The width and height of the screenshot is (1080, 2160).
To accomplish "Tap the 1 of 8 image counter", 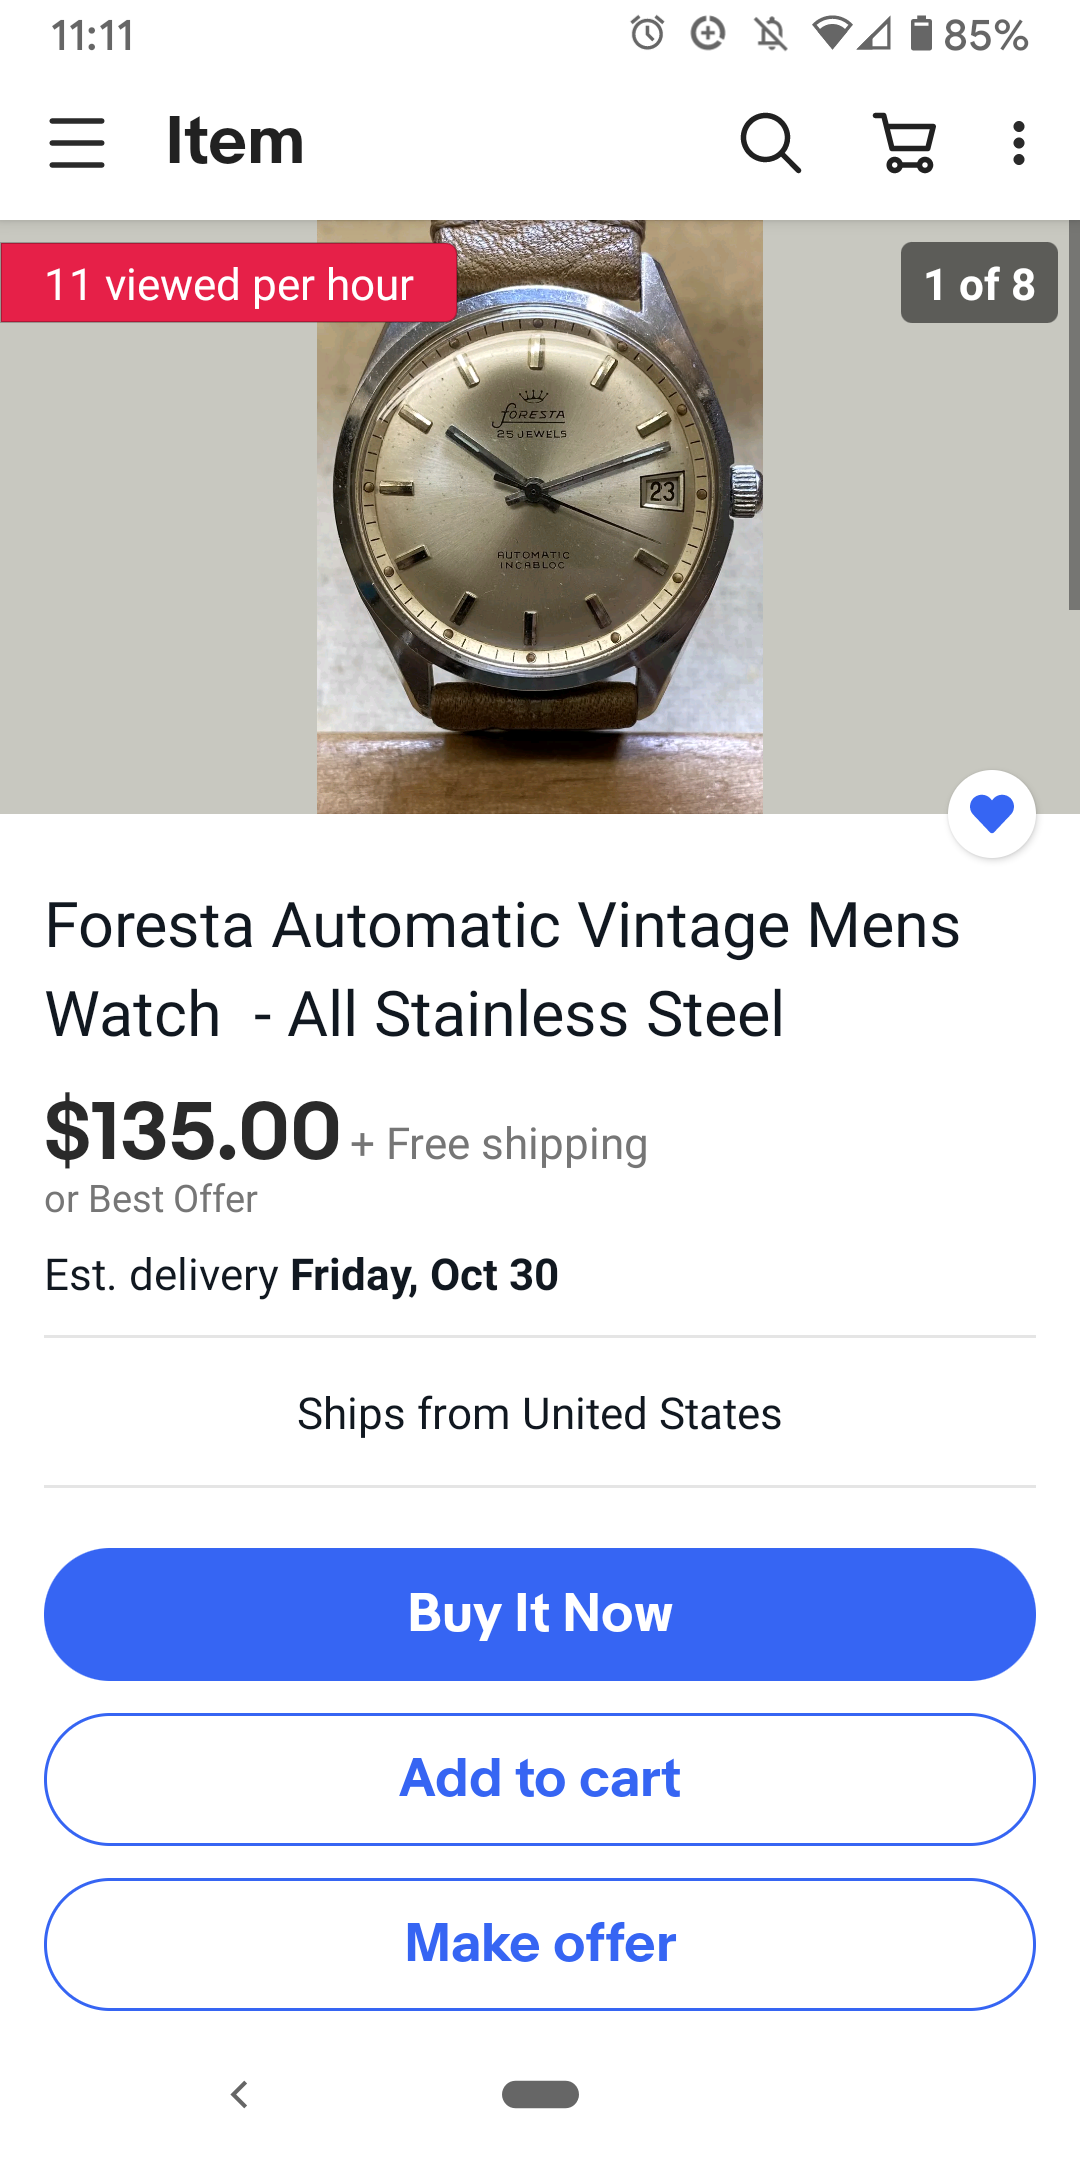I will coord(978,283).
